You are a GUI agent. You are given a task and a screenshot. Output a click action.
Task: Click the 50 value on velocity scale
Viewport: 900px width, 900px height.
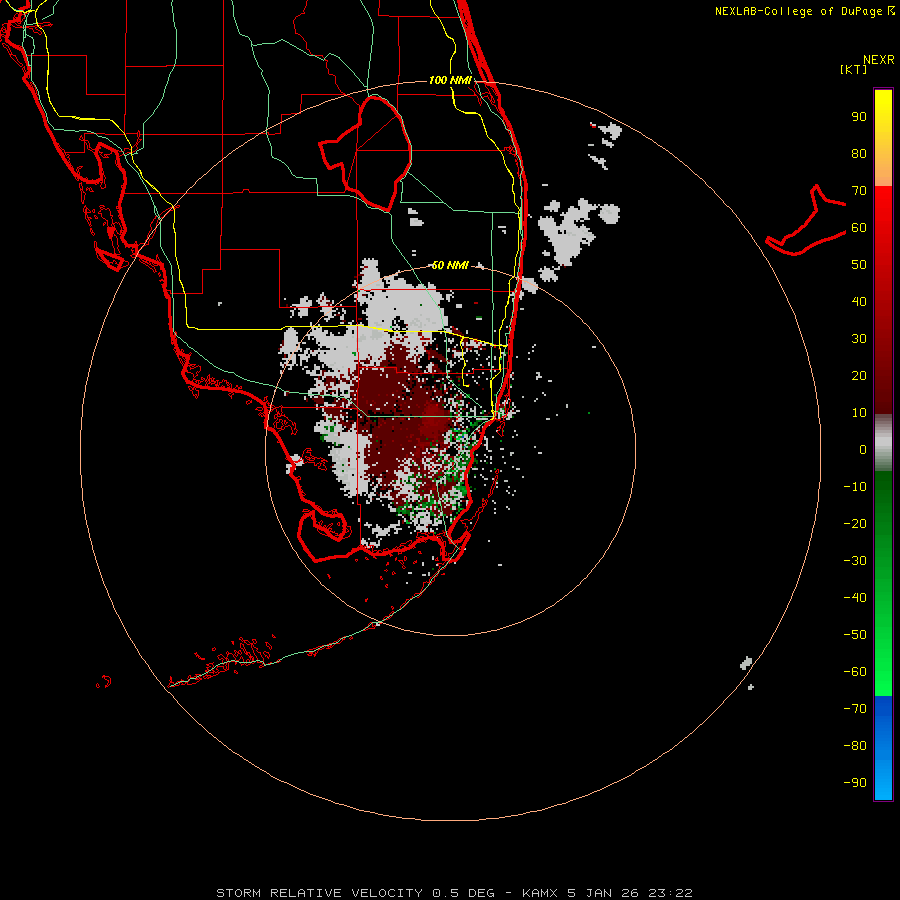point(859,265)
